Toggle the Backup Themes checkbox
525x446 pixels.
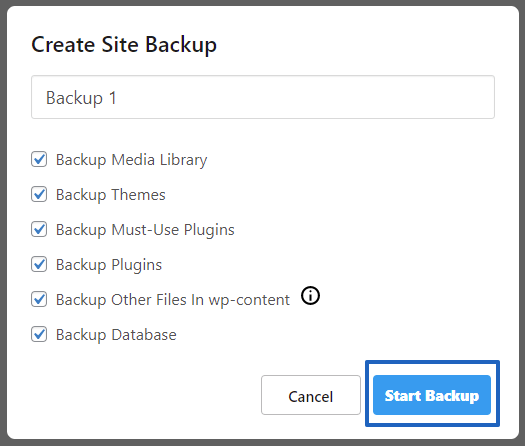coord(39,194)
